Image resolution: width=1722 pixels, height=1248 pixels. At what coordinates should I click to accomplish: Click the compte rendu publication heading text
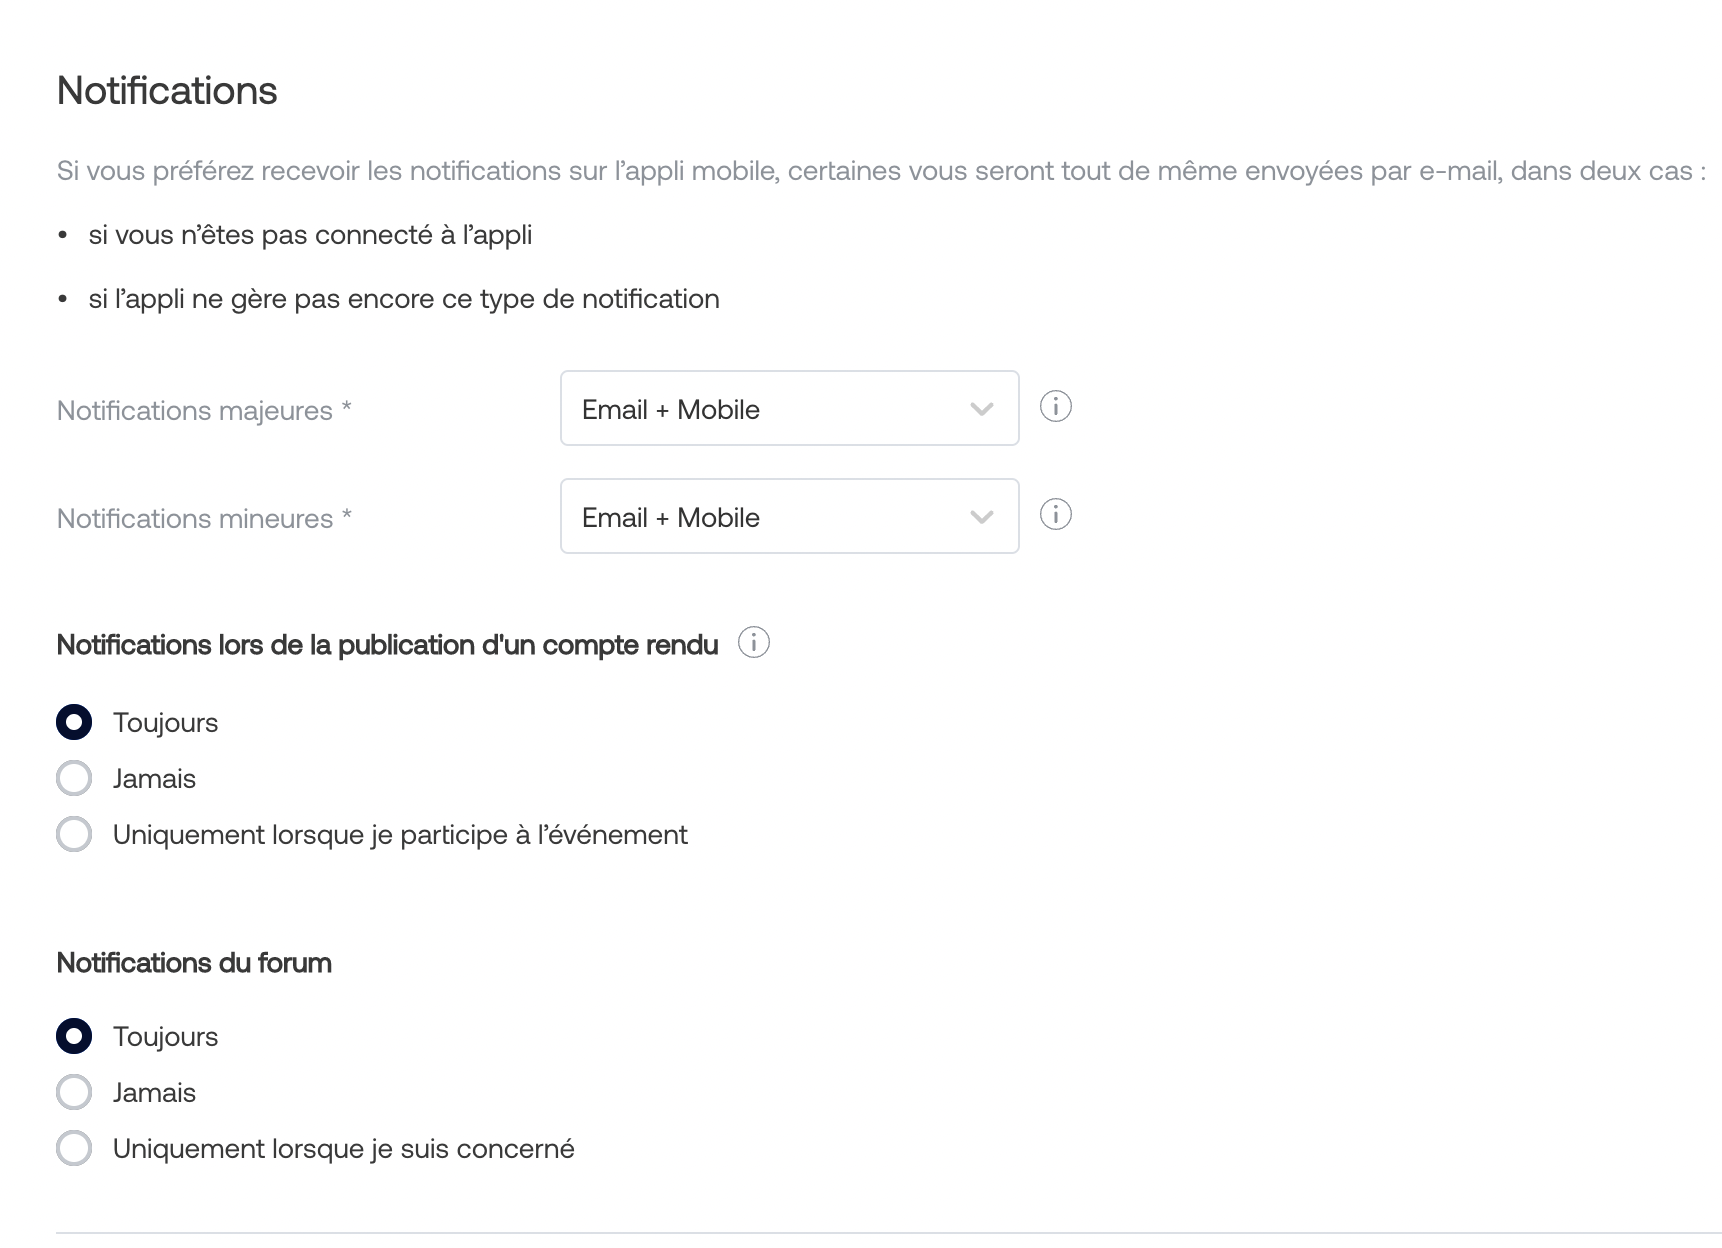click(387, 645)
